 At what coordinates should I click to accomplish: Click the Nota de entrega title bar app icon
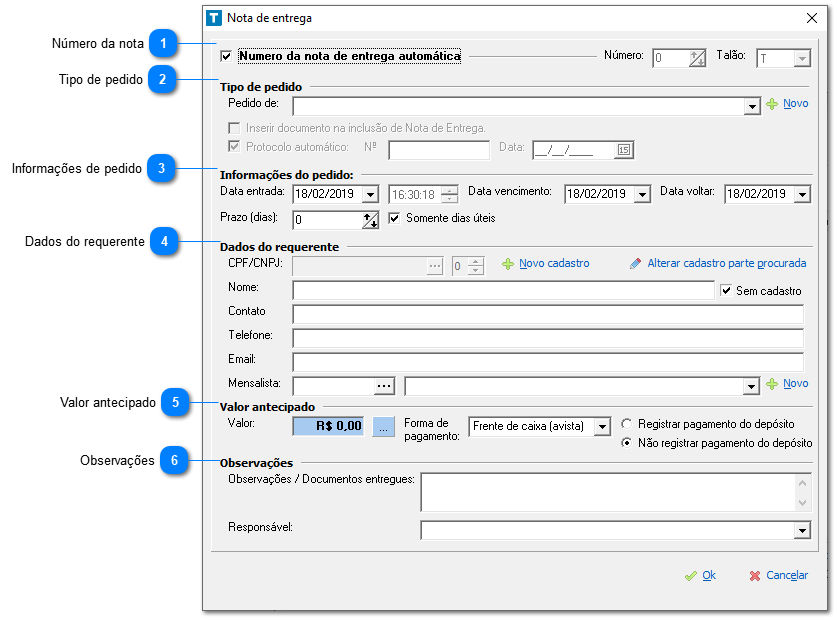(x=214, y=18)
